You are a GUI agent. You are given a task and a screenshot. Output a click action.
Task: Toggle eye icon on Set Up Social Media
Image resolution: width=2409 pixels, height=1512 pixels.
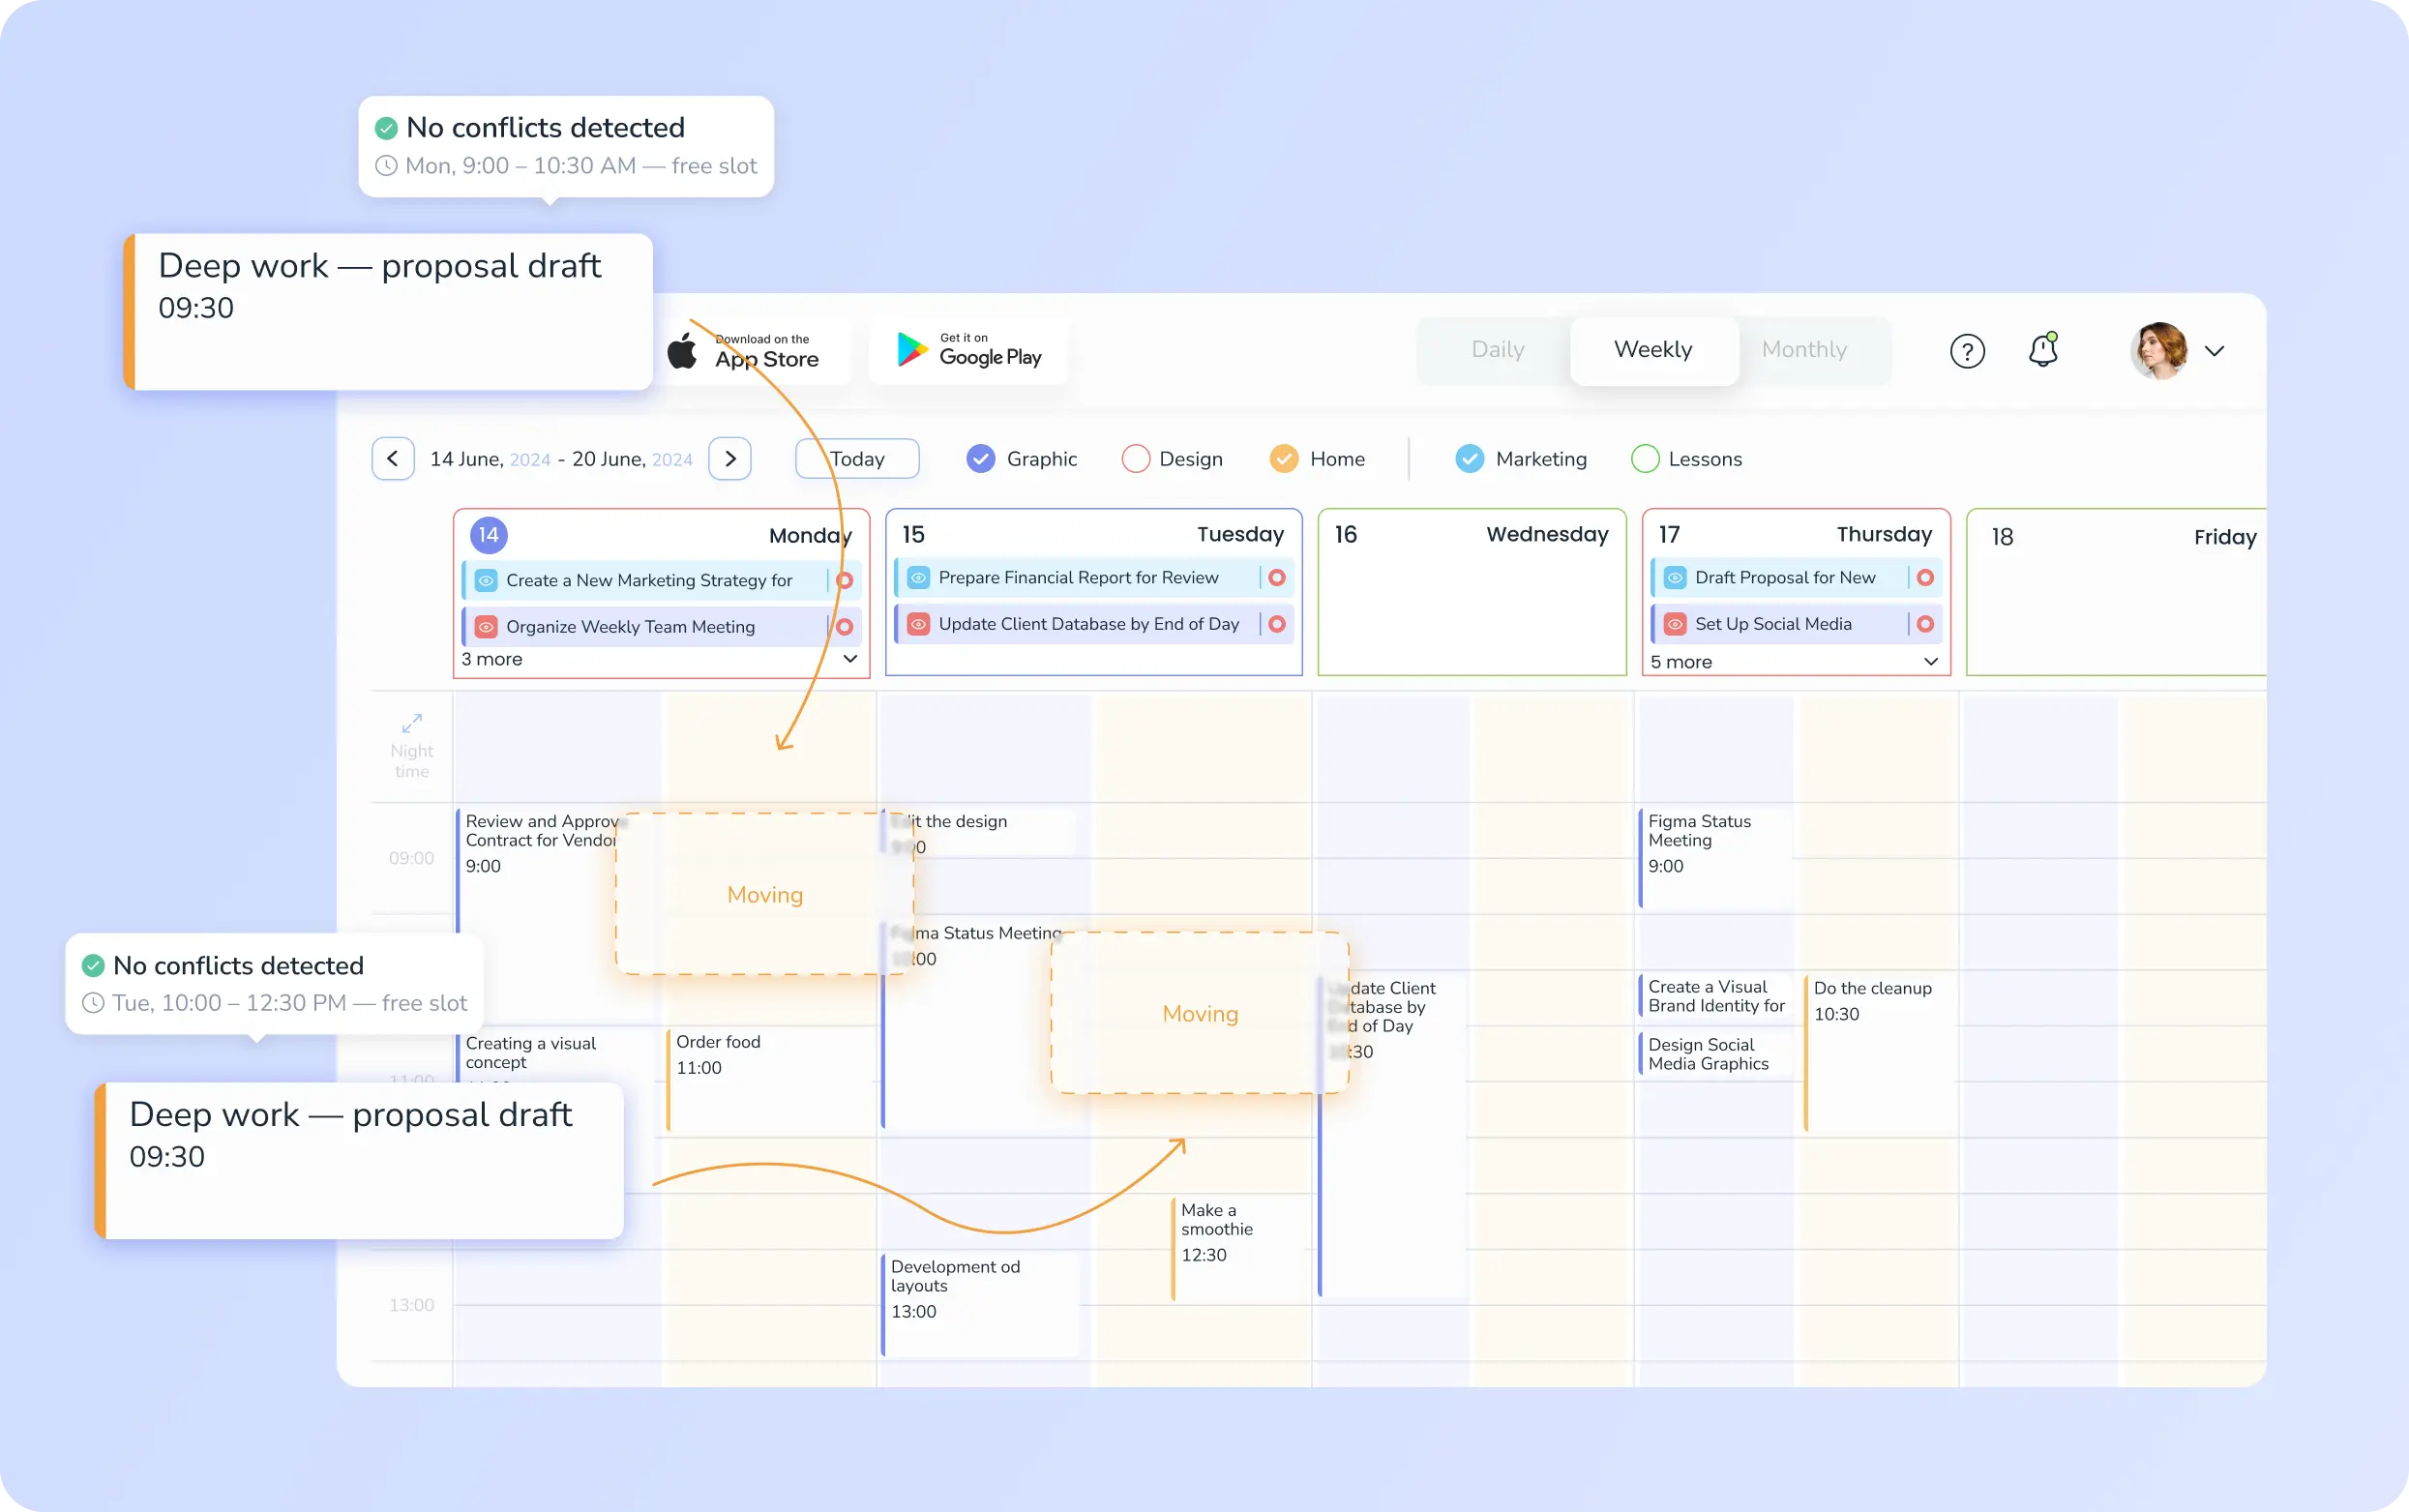click(x=1675, y=624)
